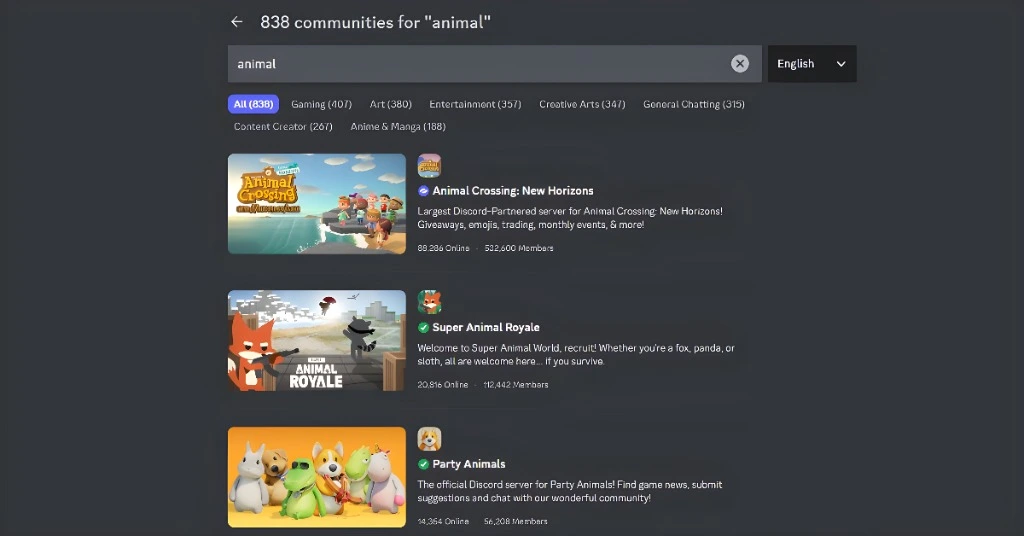Select Creative Arts (347) filter

tap(582, 104)
